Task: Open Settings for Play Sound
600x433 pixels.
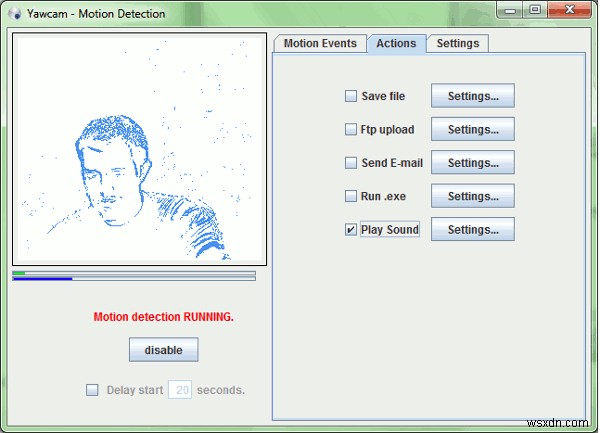Action: pos(473,230)
